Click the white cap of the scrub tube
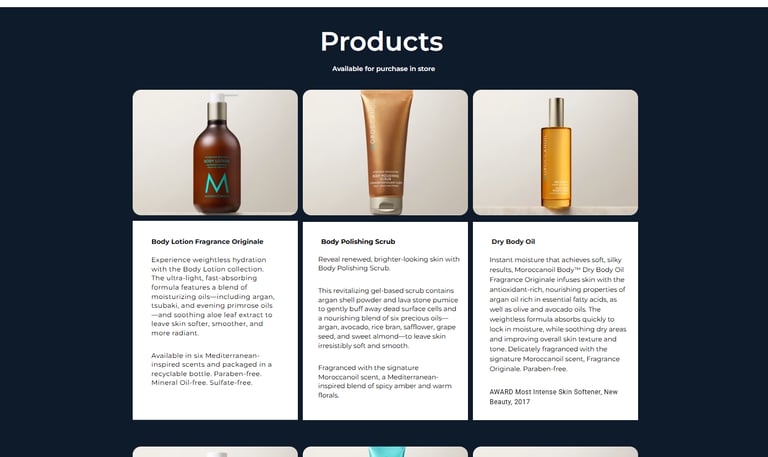The height and width of the screenshot is (457, 768). pos(386,205)
